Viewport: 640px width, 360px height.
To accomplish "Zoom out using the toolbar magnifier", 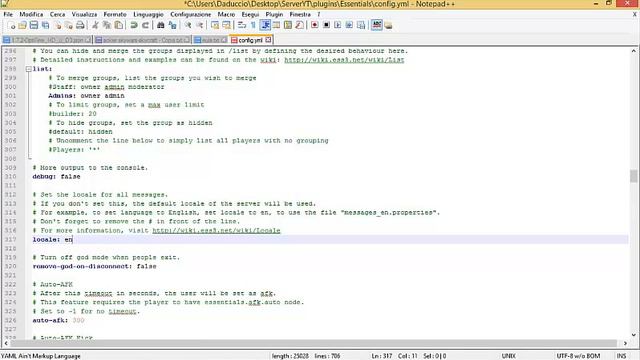I will 199,25.
